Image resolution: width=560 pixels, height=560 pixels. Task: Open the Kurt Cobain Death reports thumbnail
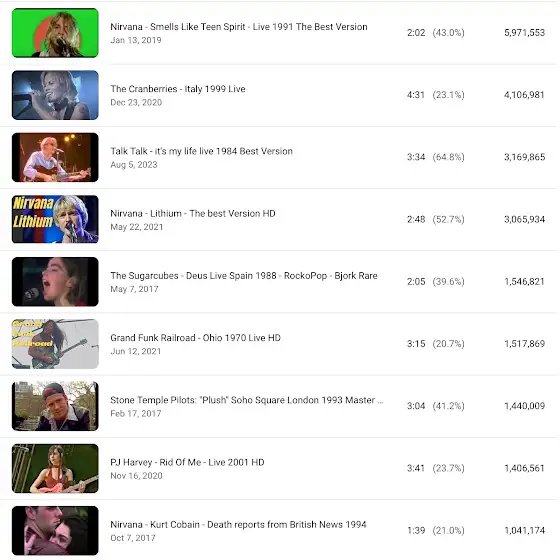pos(55,530)
